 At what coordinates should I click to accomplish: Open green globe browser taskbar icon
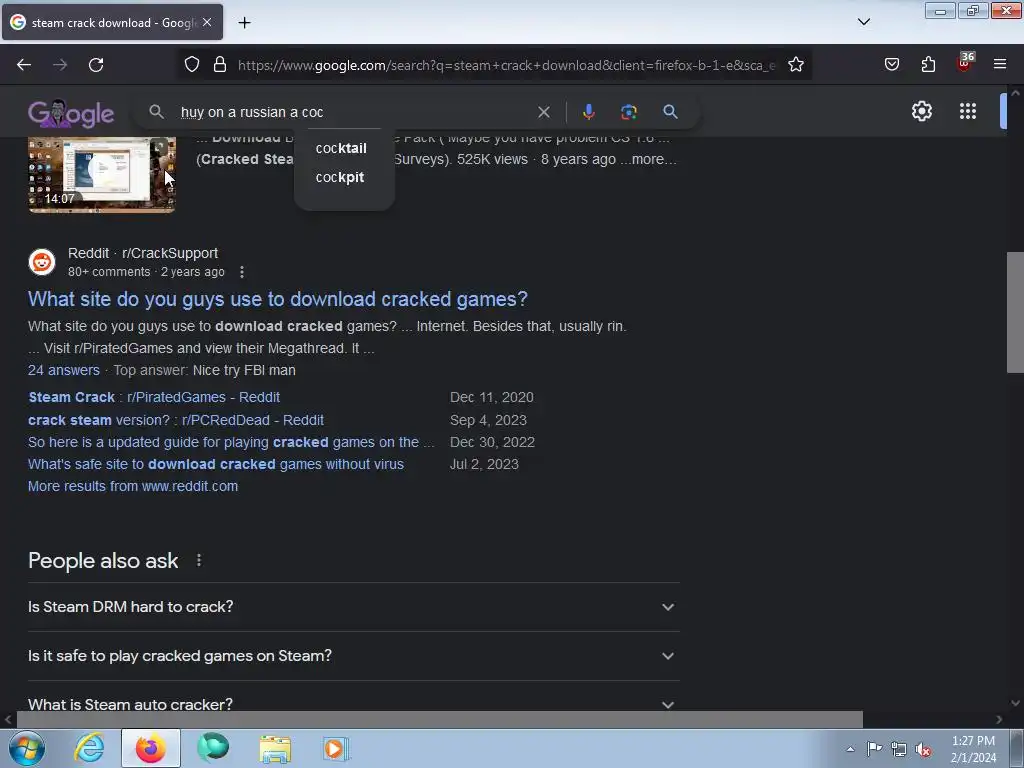point(214,748)
